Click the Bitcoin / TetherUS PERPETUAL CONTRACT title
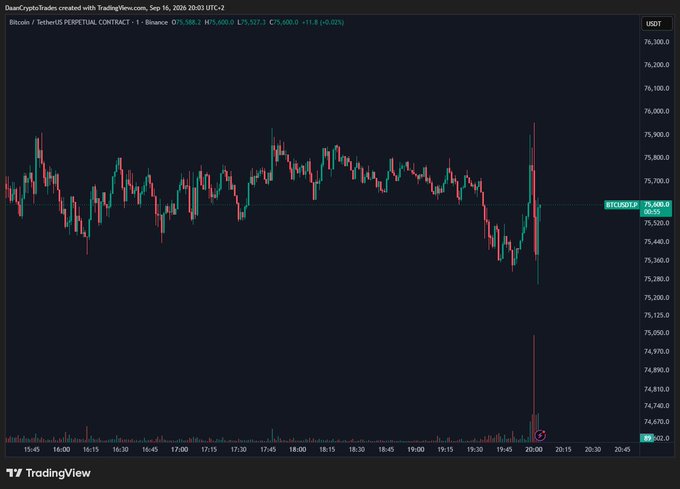Viewport: 680px width, 489px height. click(69, 22)
